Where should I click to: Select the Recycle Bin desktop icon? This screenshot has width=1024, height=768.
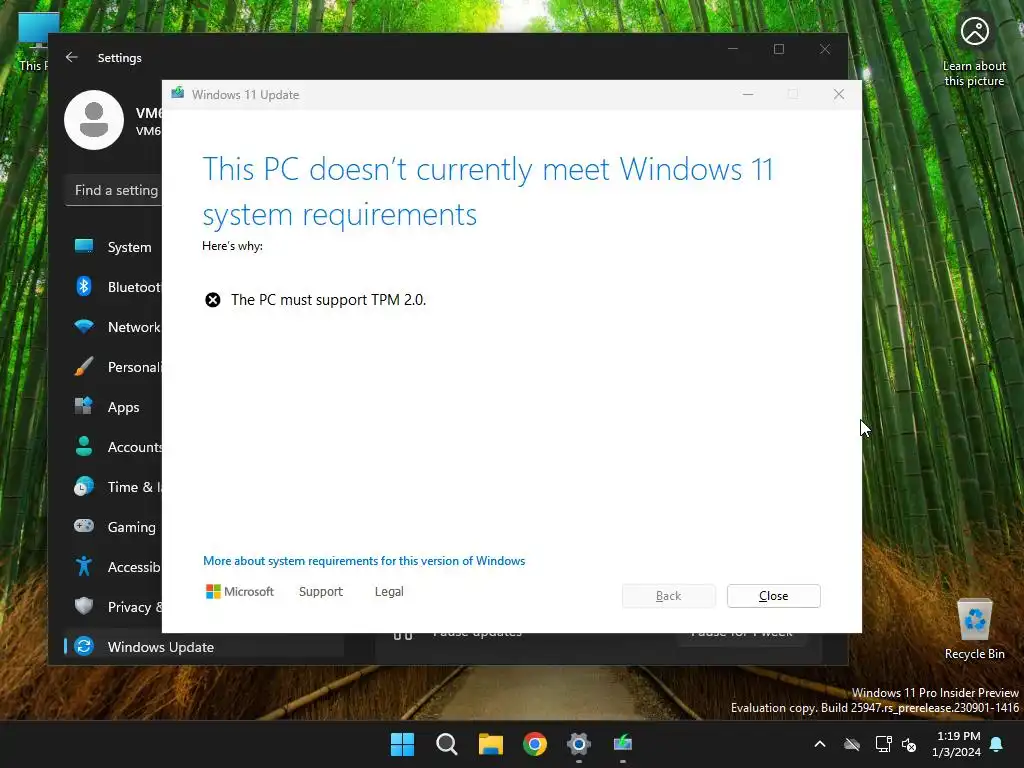pyautogui.click(x=974, y=630)
